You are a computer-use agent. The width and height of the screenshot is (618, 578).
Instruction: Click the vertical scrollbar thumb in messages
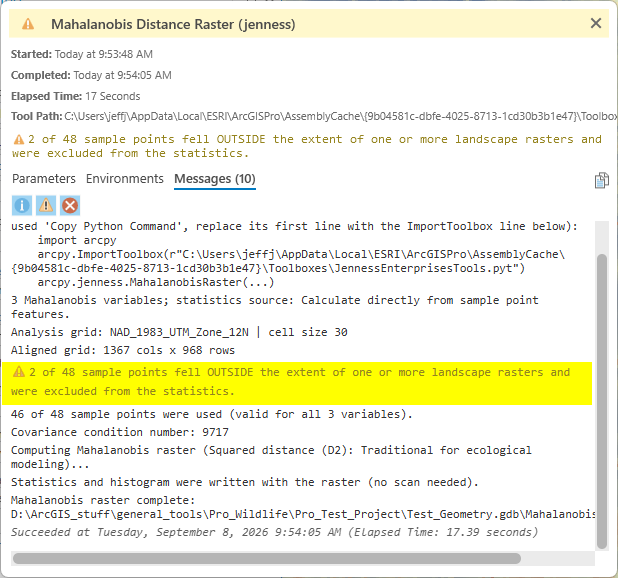pyautogui.click(x=601, y=401)
